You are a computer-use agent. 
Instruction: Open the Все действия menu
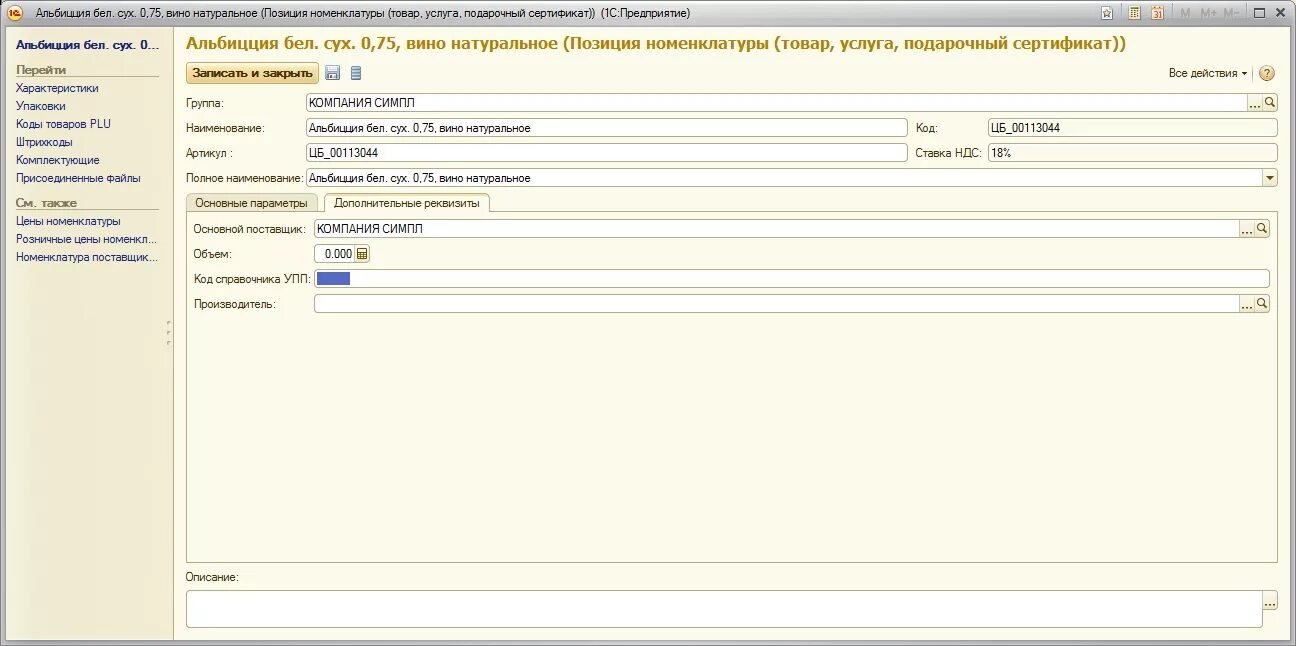pos(1208,73)
